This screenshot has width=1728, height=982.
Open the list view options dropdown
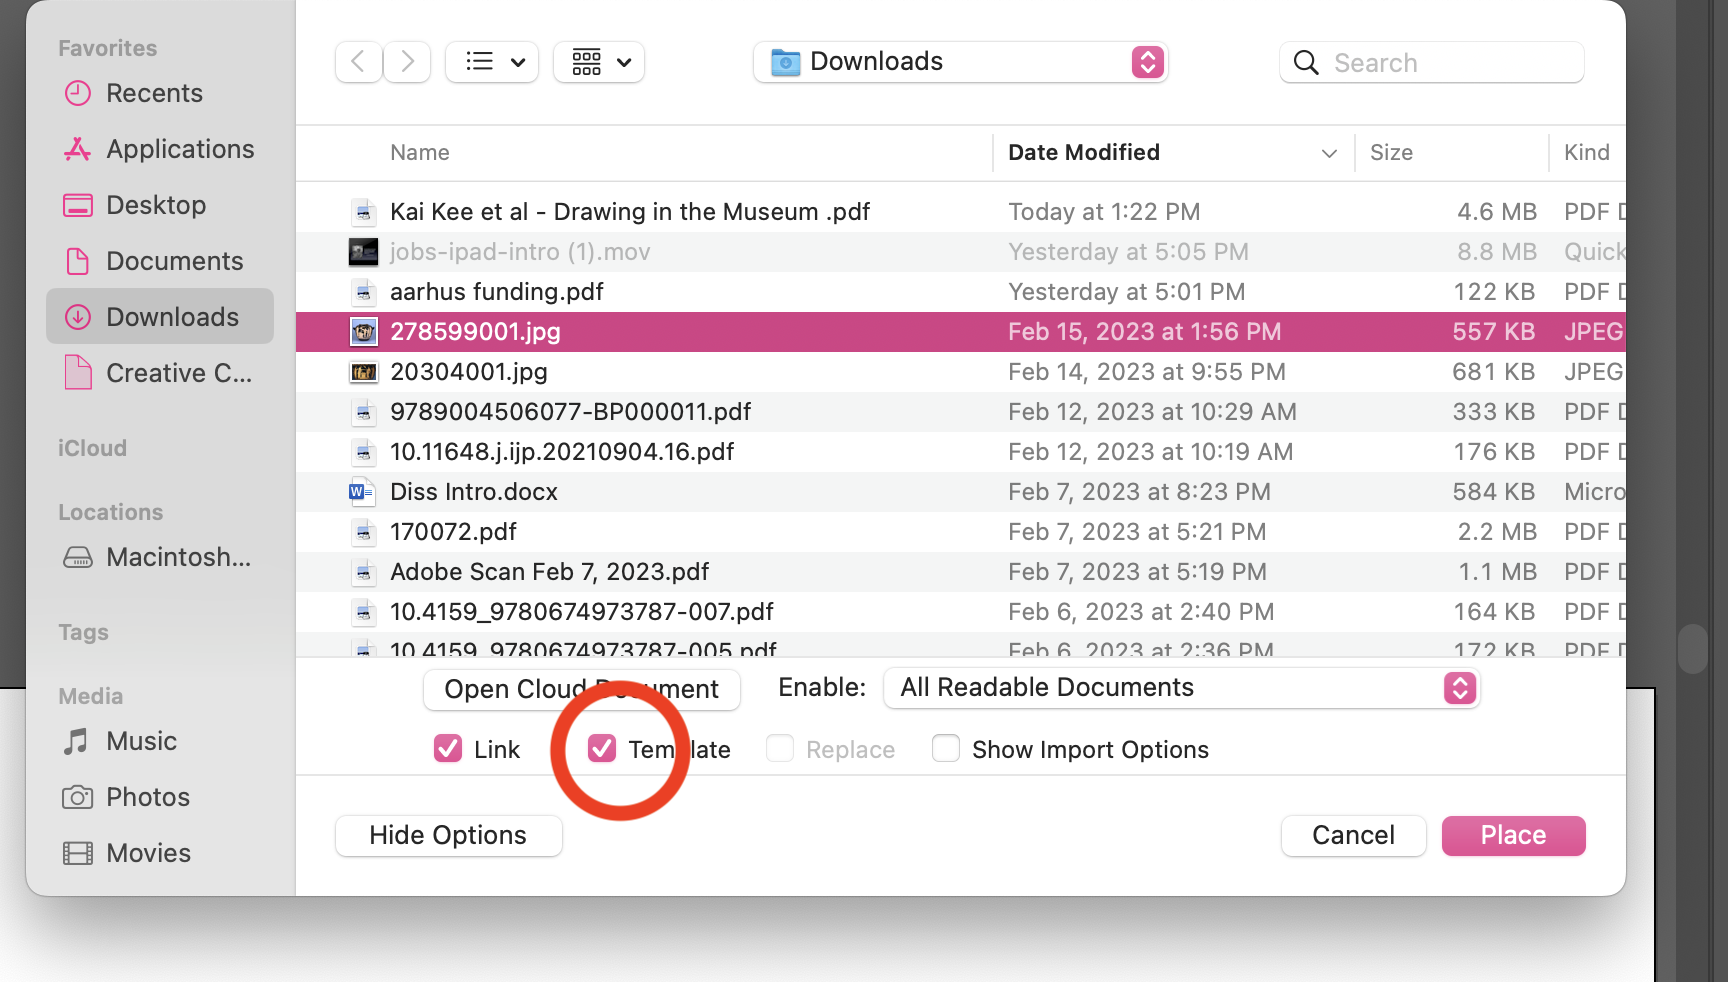coord(492,62)
